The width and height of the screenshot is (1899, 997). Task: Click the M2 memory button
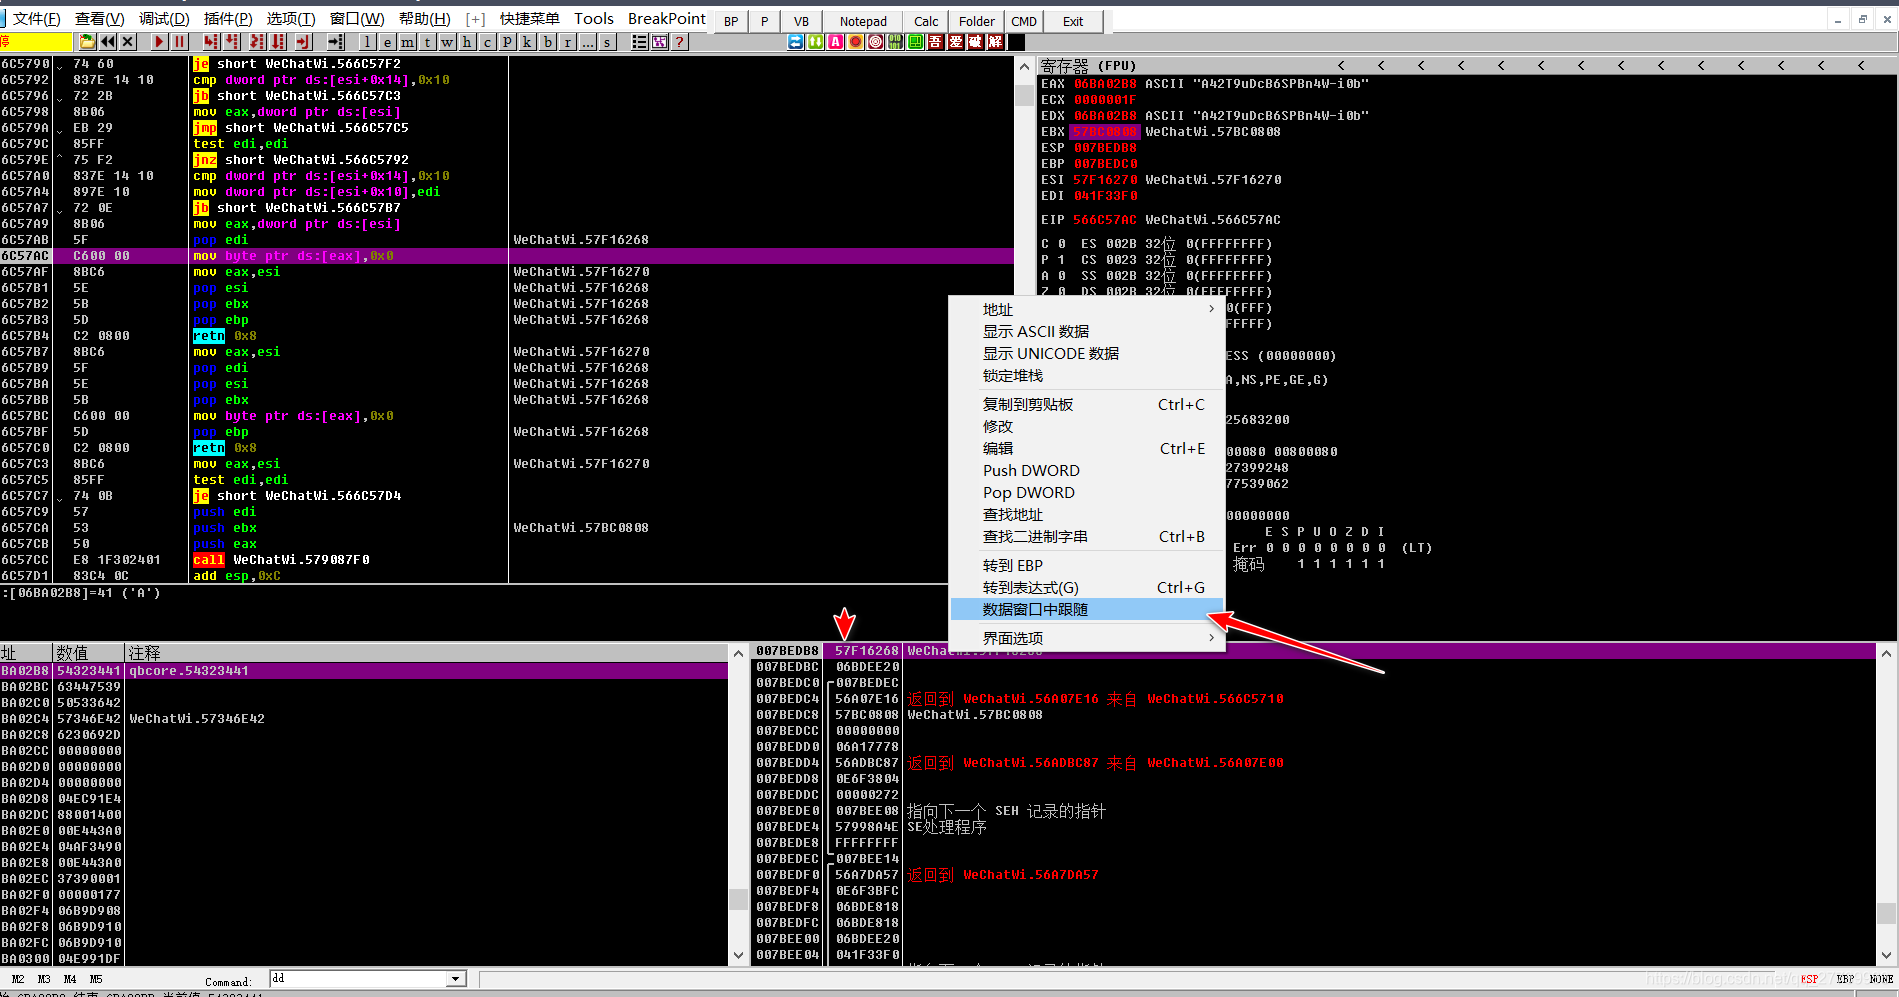click(x=18, y=979)
